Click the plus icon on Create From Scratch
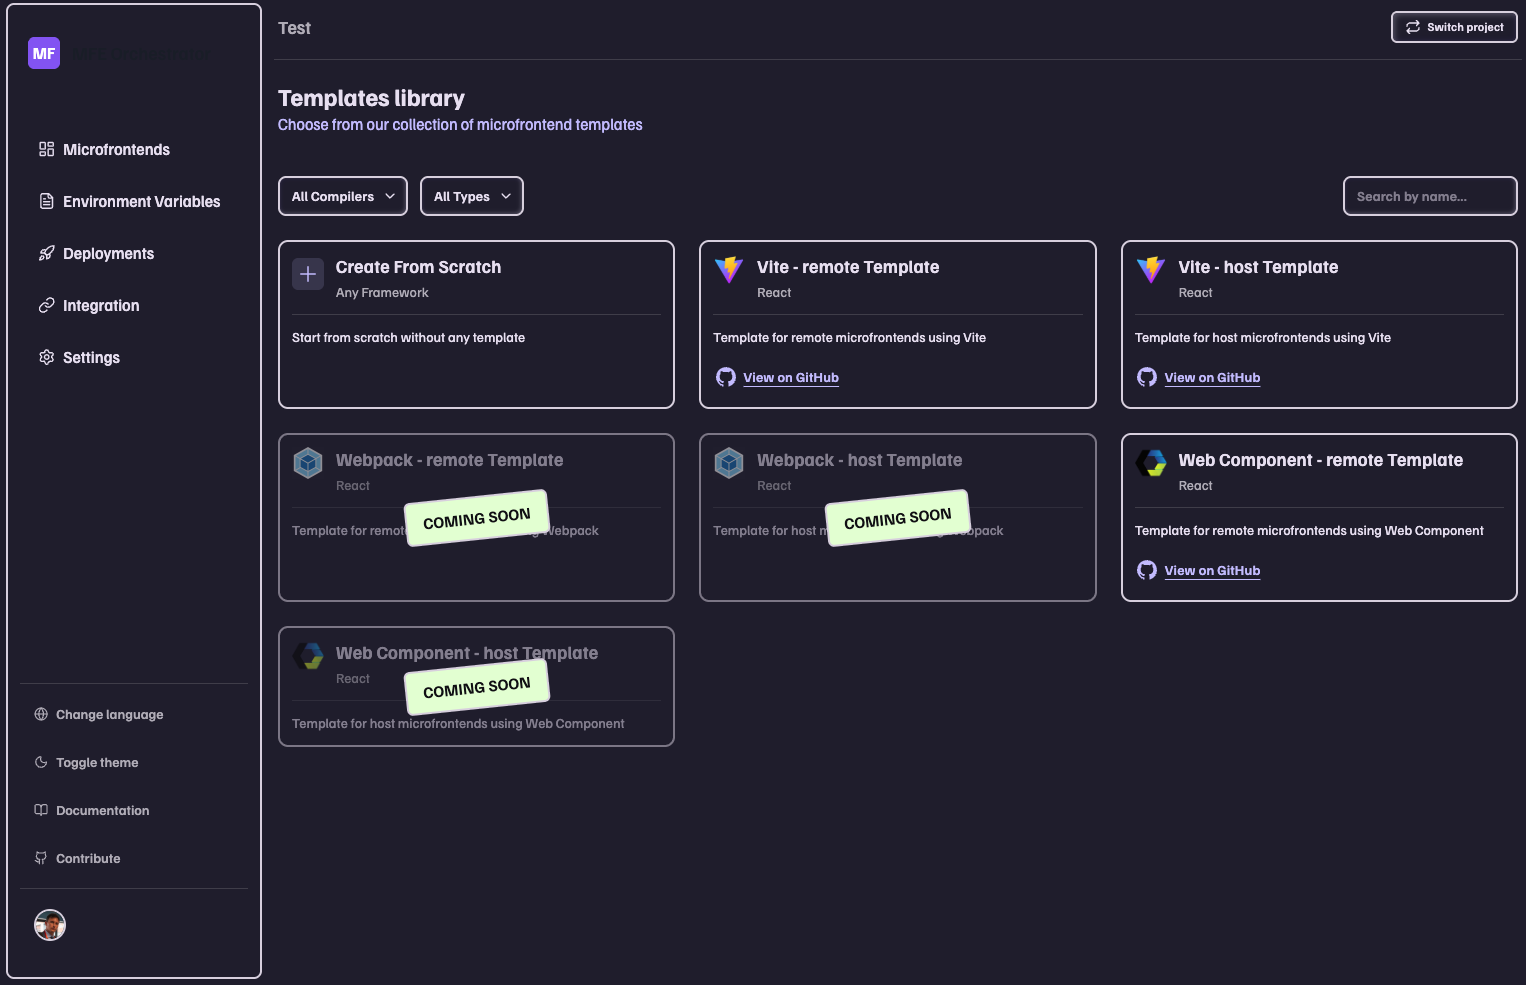This screenshot has width=1526, height=985. [308, 274]
